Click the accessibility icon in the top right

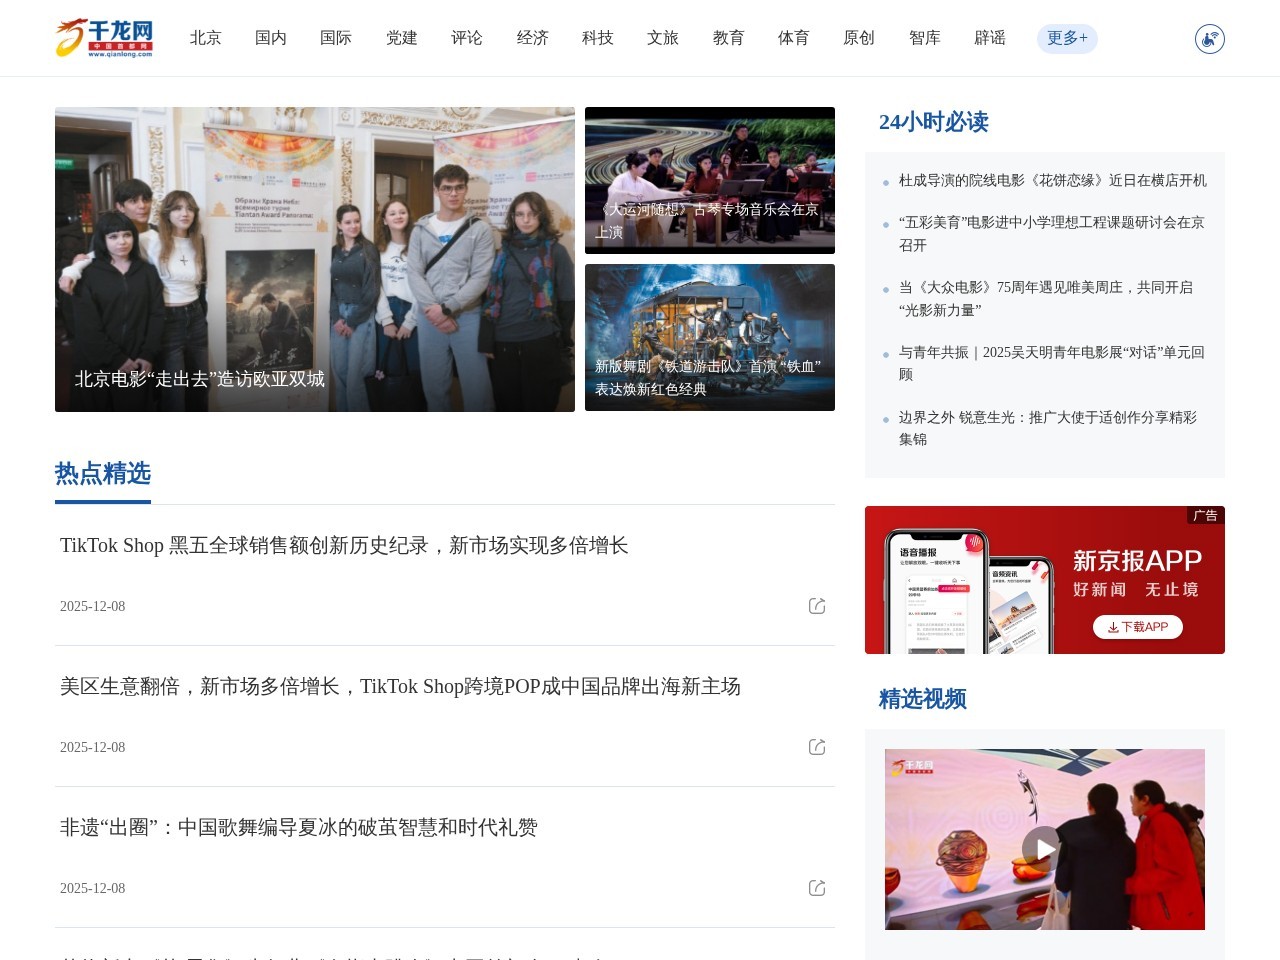point(1208,38)
